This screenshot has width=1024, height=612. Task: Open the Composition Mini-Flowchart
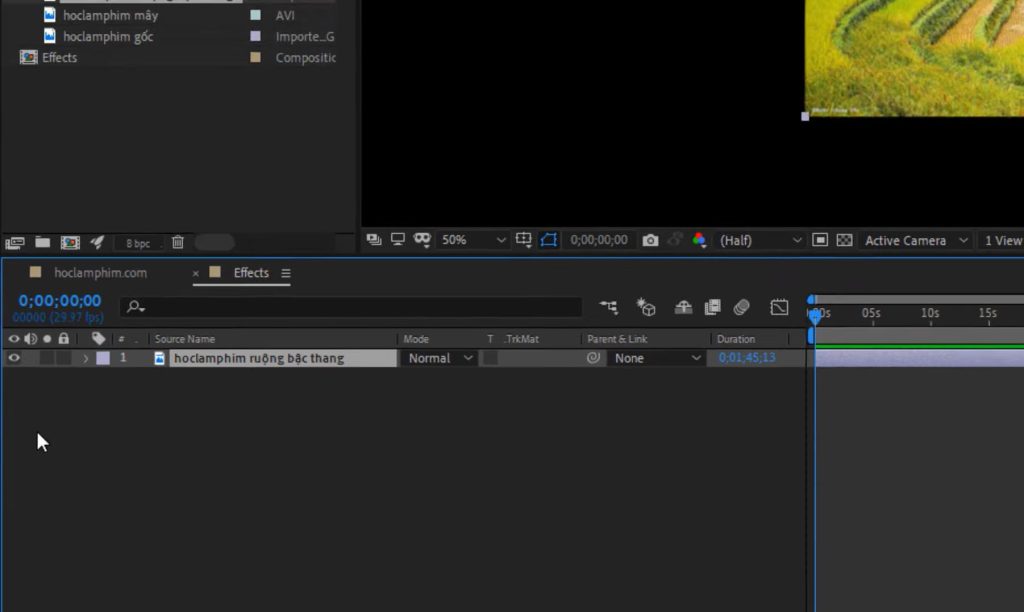pyautogui.click(x=608, y=308)
